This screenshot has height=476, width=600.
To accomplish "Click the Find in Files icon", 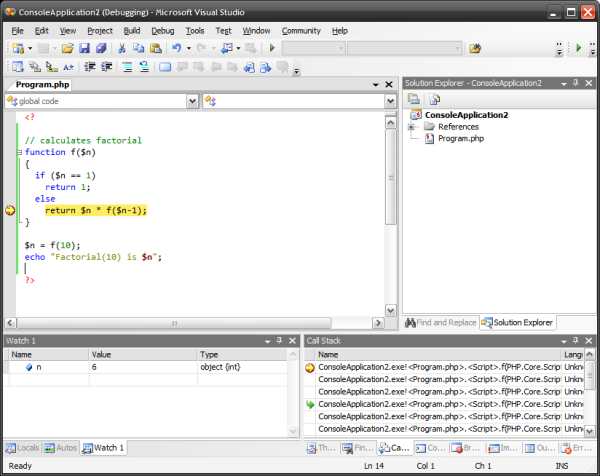I will [475, 48].
